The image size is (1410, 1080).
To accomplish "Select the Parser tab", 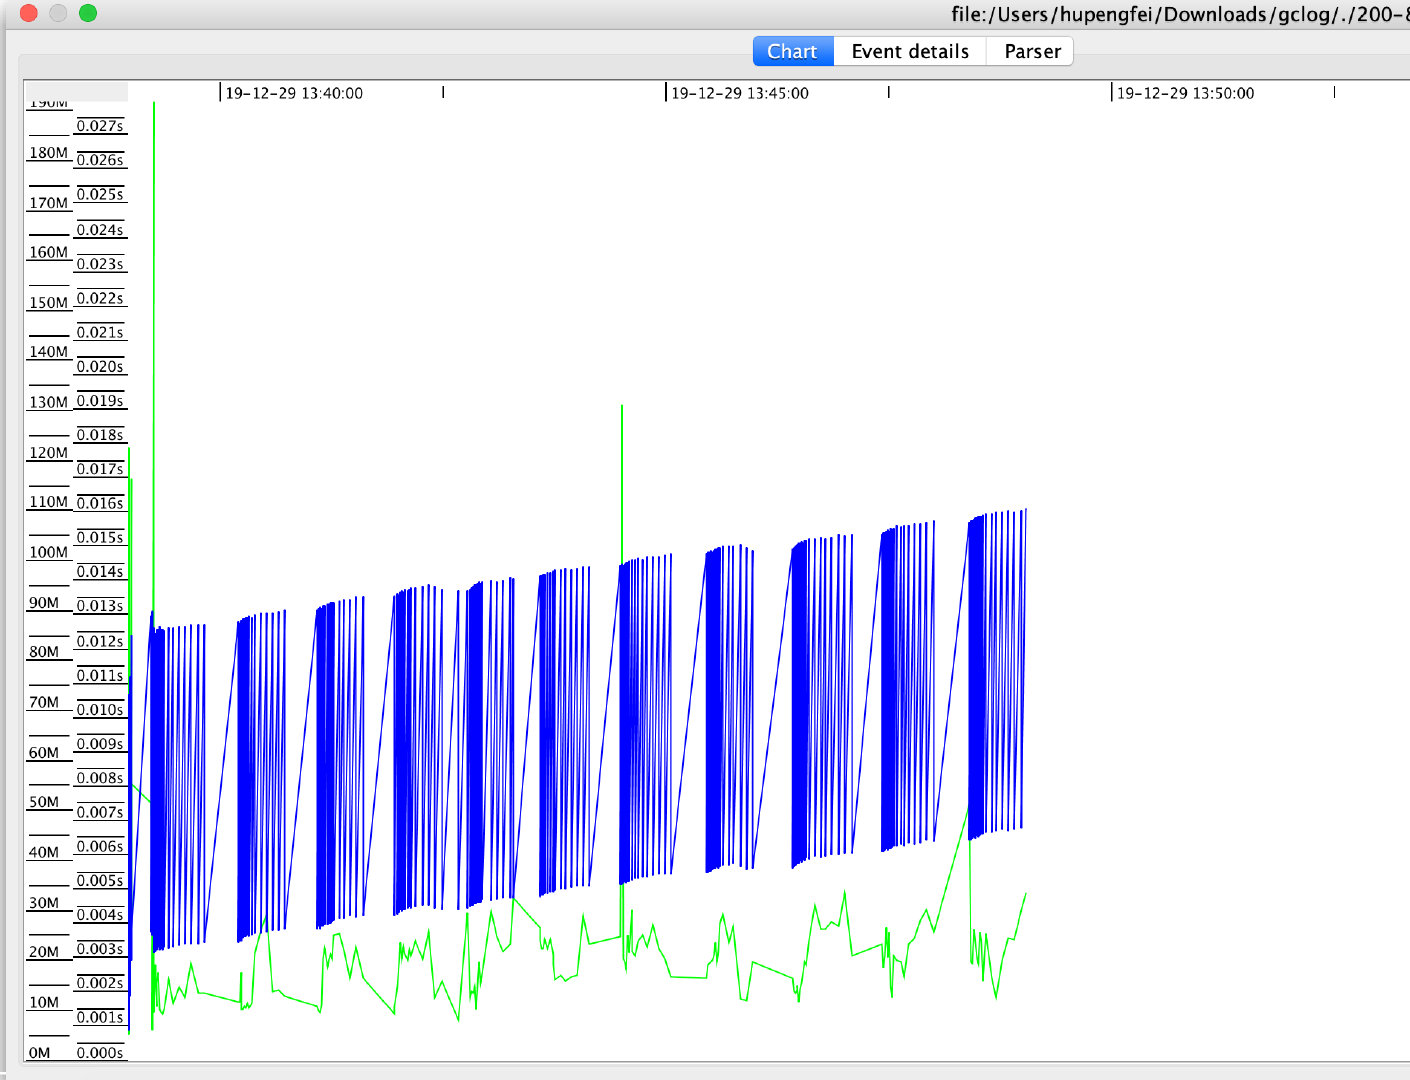I will [1032, 52].
